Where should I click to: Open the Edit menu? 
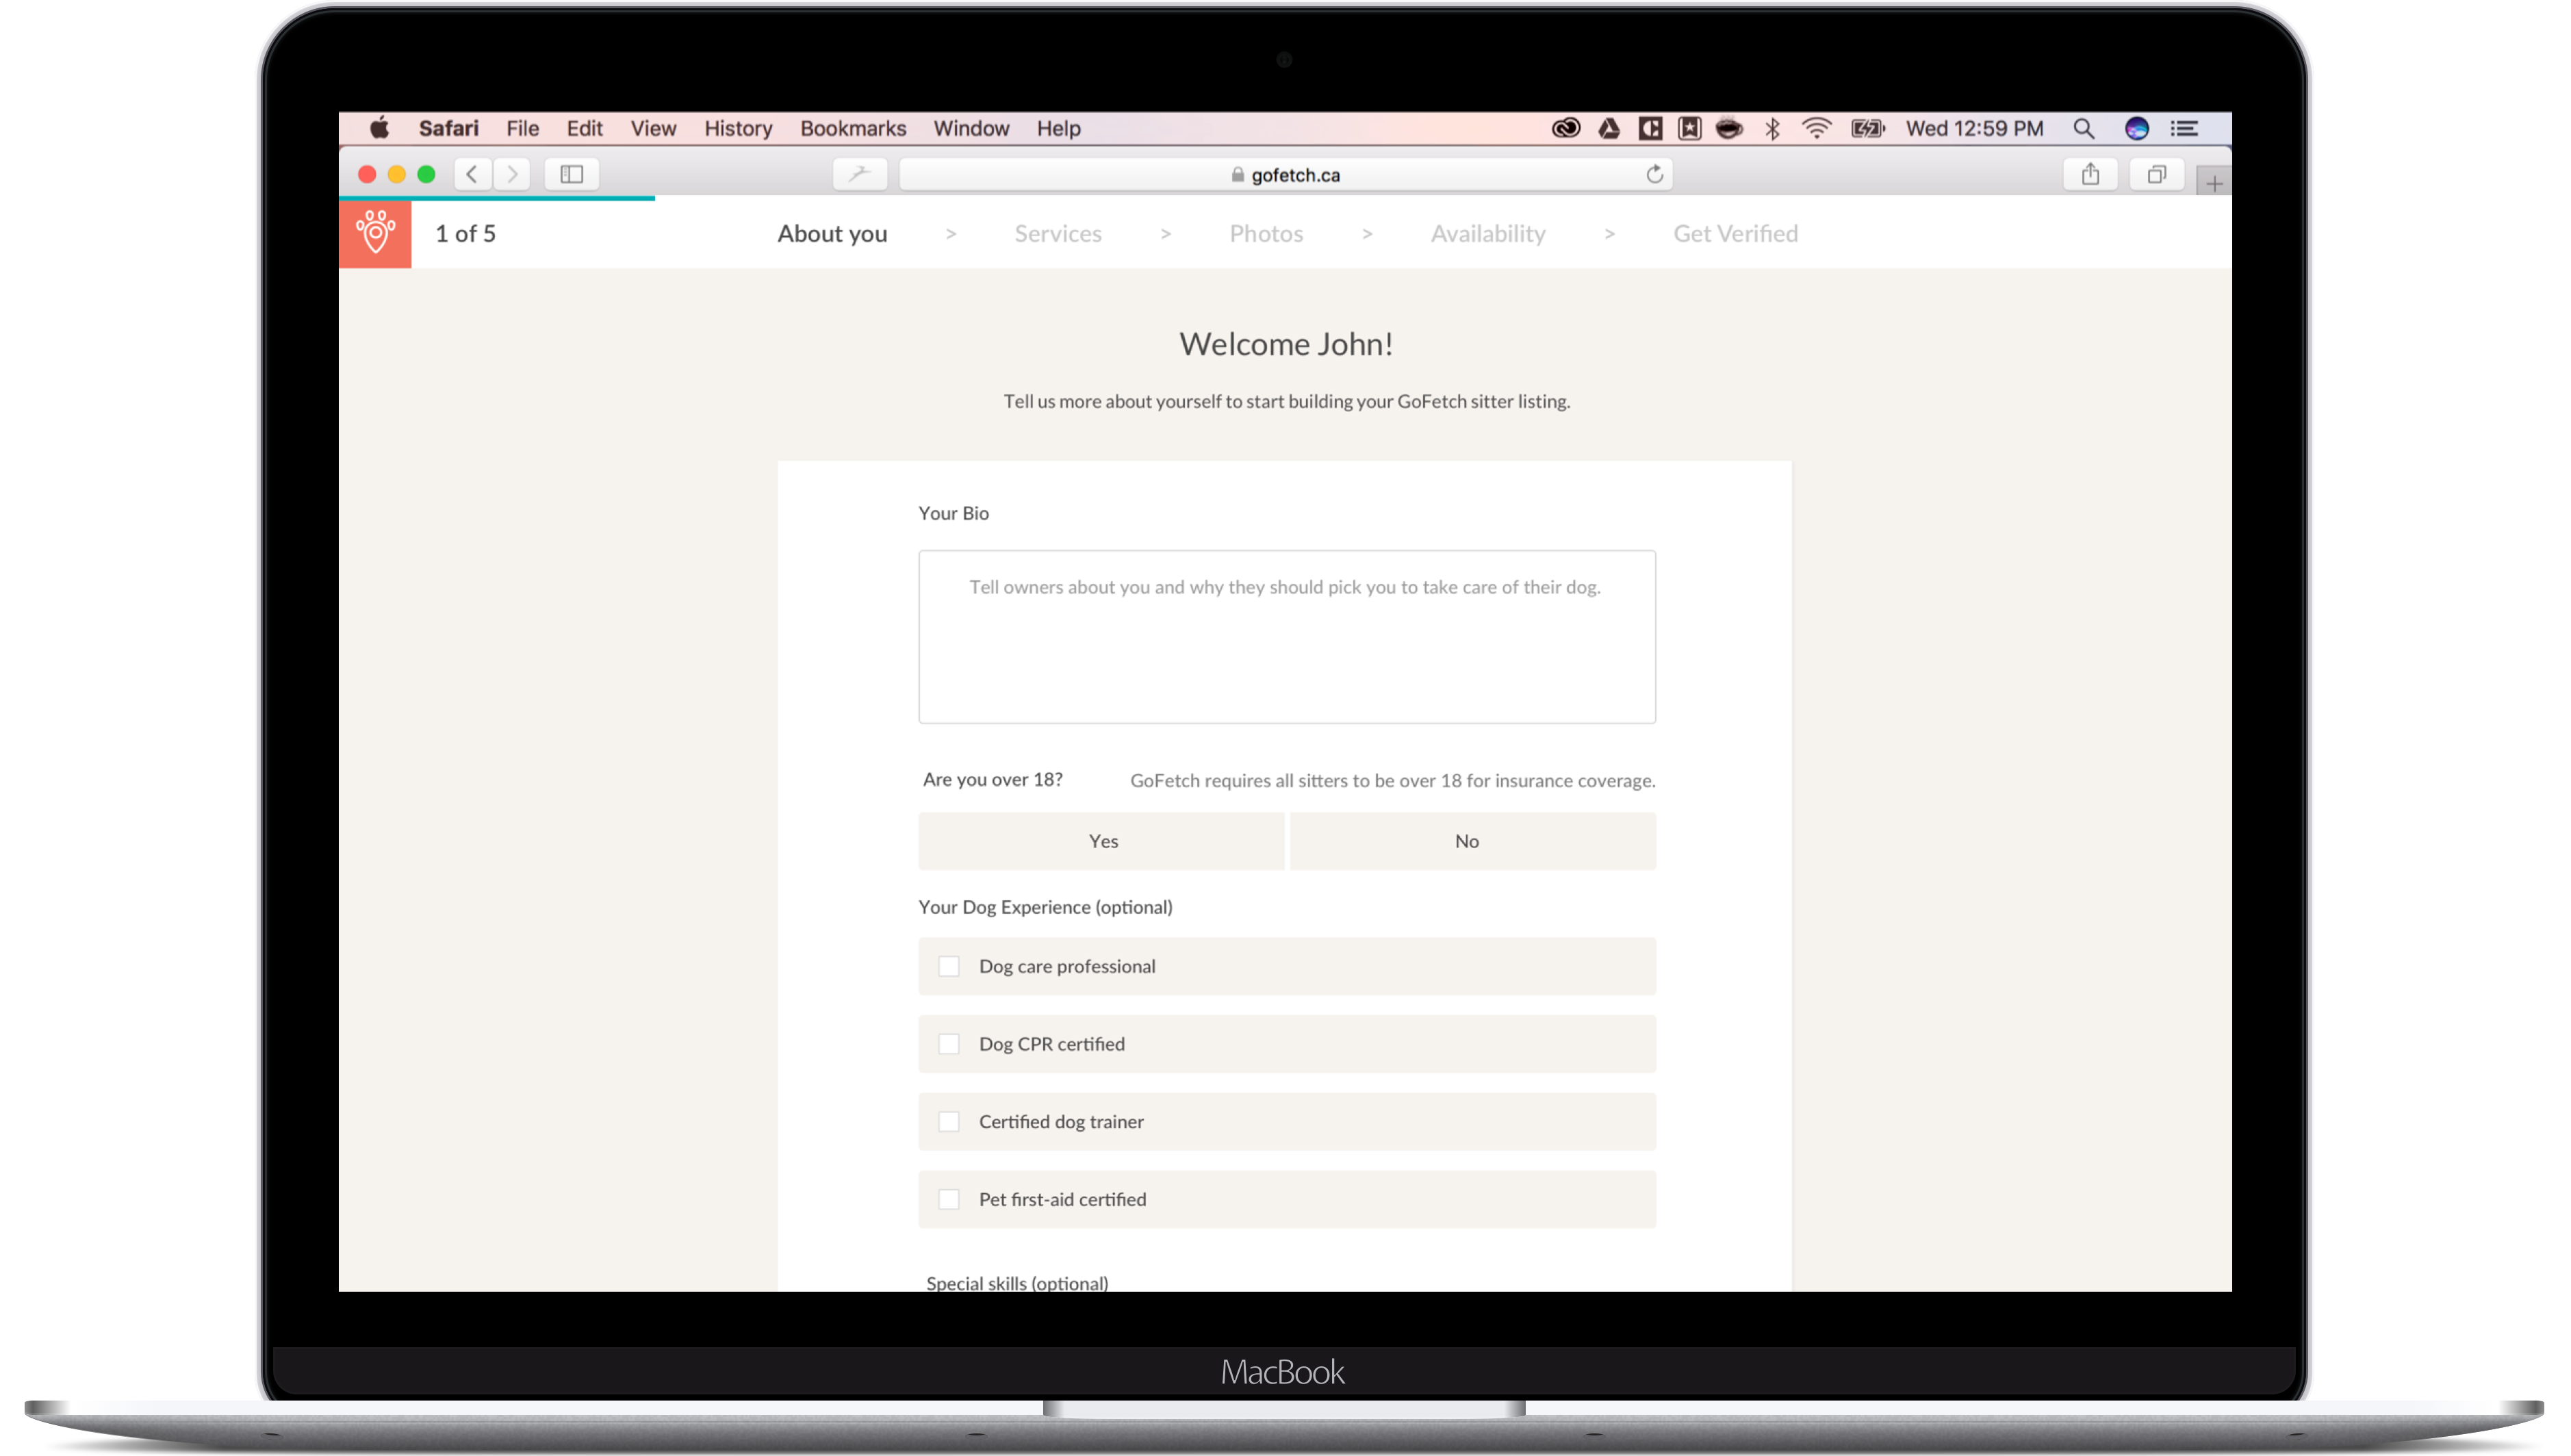coord(584,128)
